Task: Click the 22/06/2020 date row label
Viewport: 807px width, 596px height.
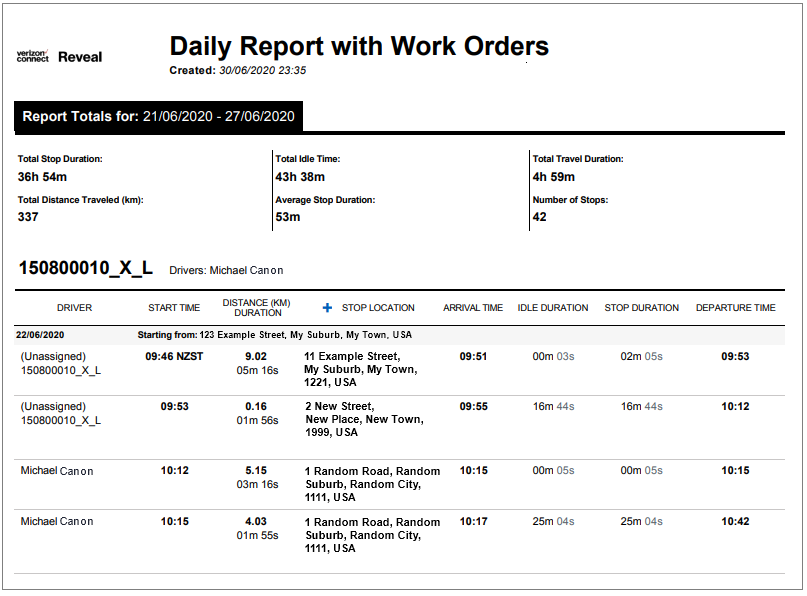Action: point(40,335)
